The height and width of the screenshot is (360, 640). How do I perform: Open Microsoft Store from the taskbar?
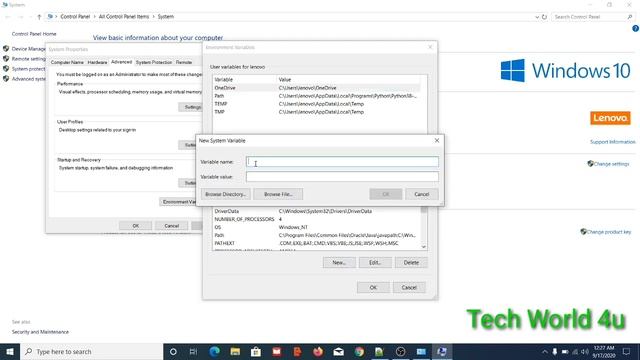point(256,351)
